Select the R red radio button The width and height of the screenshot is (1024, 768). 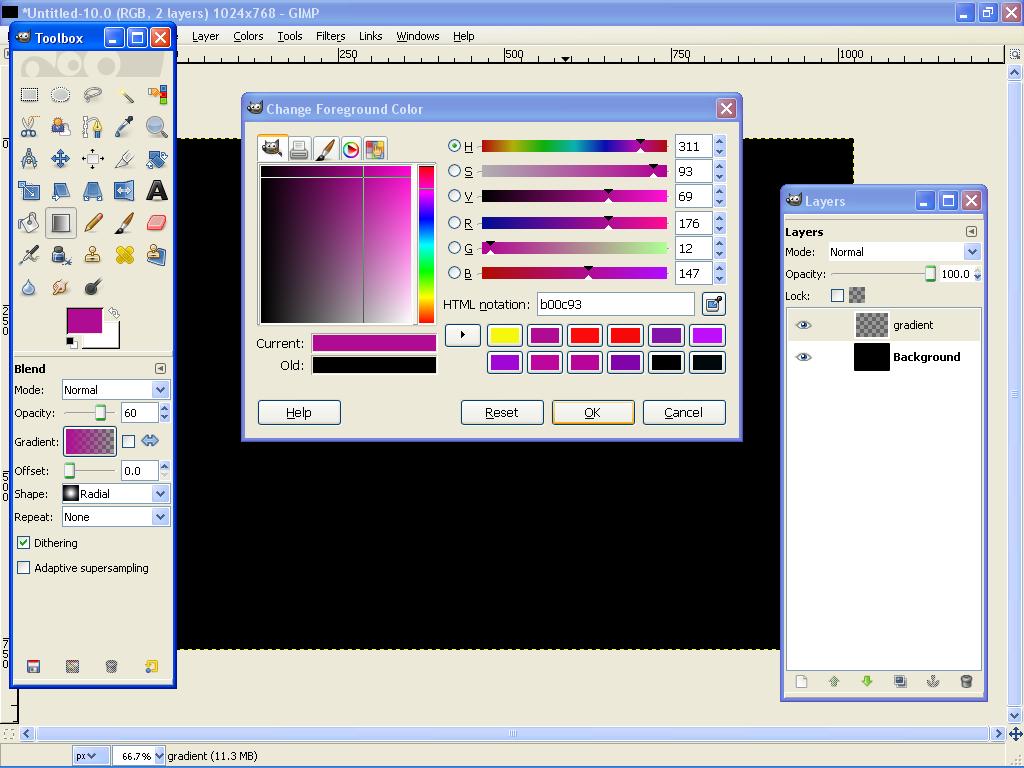(454, 223)
